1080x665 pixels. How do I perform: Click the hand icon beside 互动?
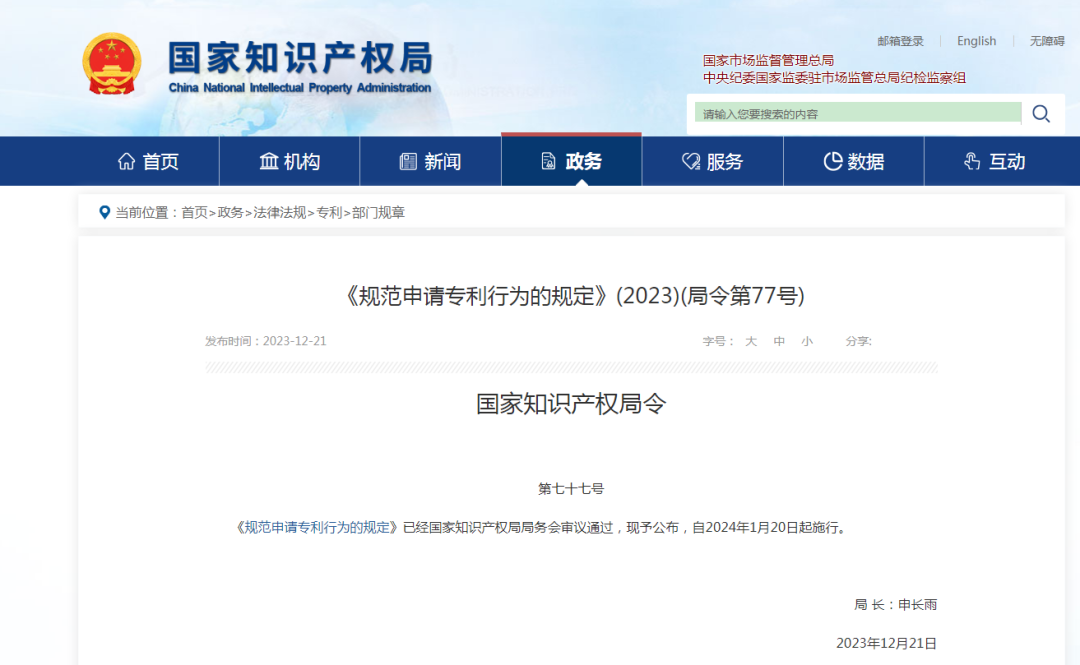click(x=969, y=160)
